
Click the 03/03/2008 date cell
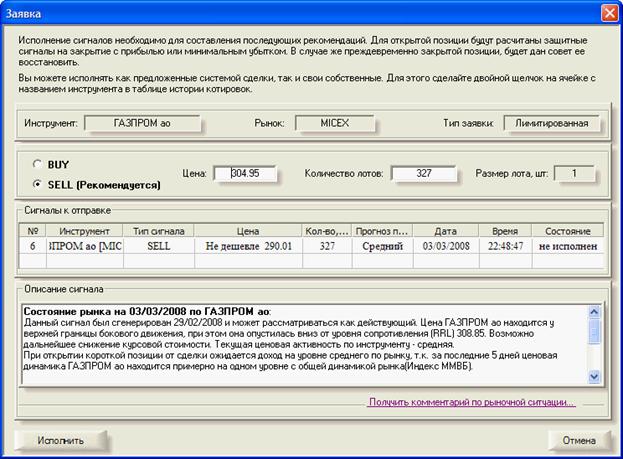click(x=446, y=246)
